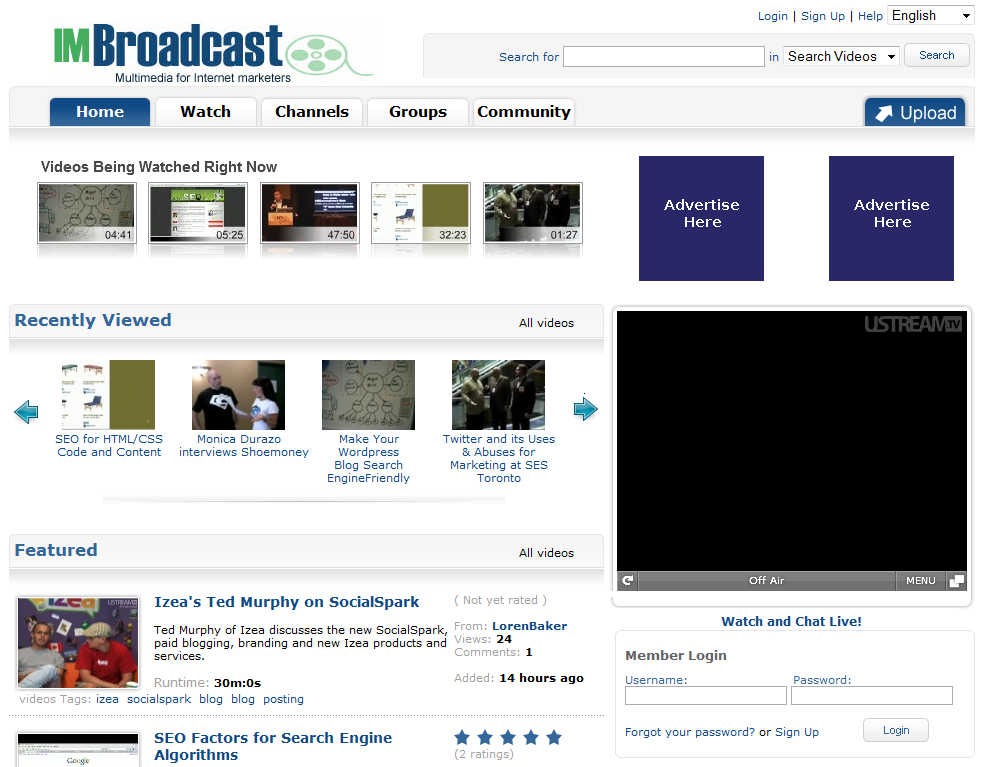
Task: Switch to the Watch tab
Action: click(205, 112)
